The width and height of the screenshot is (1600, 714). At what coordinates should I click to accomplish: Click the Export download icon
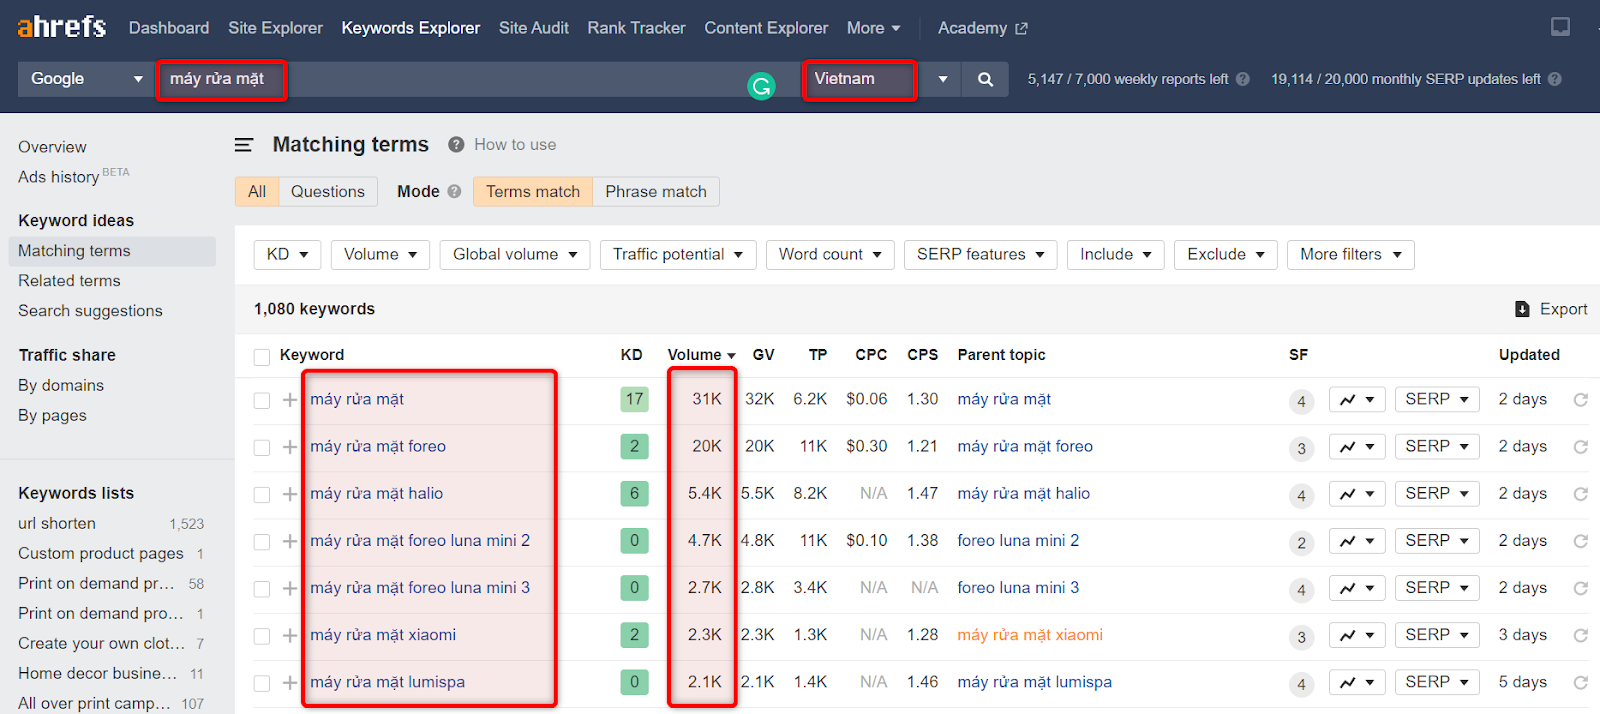[x=1522, y=309]
